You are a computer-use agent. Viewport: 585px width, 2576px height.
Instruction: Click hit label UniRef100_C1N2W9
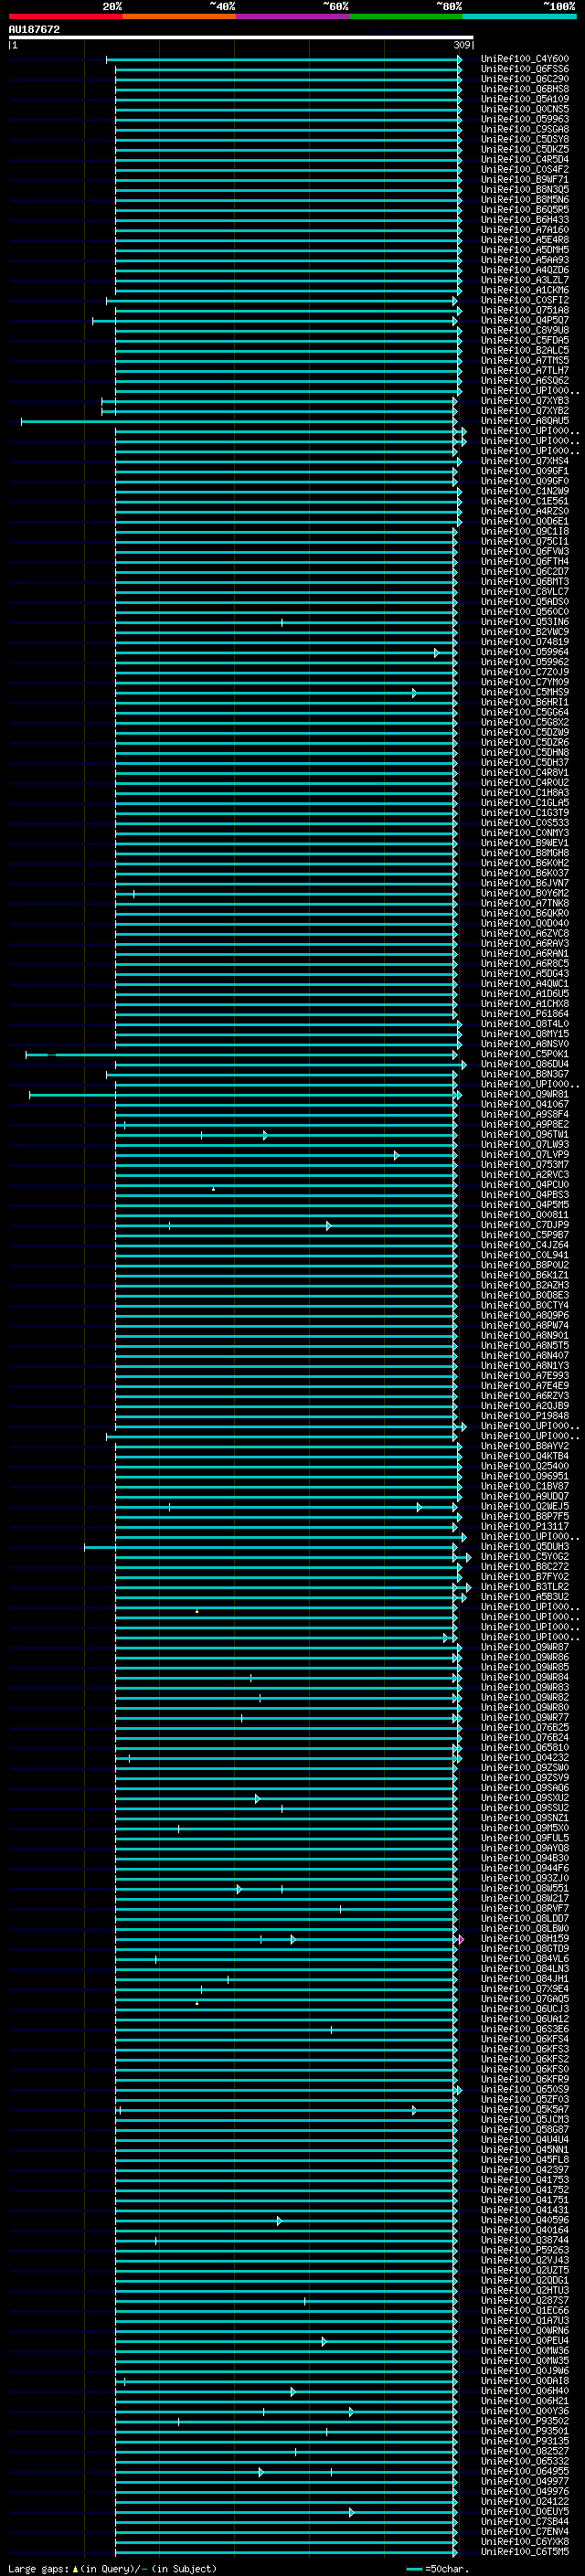[524, 491]
